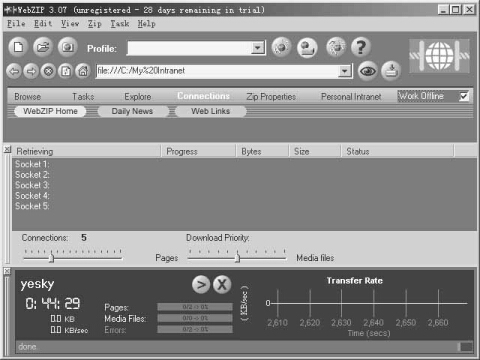Click the Web Links button
The image size is (480, 360).
[x=211, y=111]
